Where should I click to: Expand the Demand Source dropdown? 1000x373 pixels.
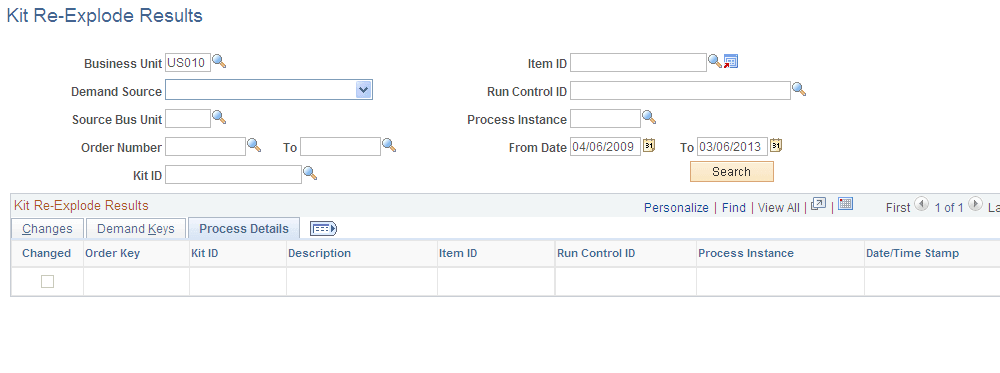click(364, 90)
